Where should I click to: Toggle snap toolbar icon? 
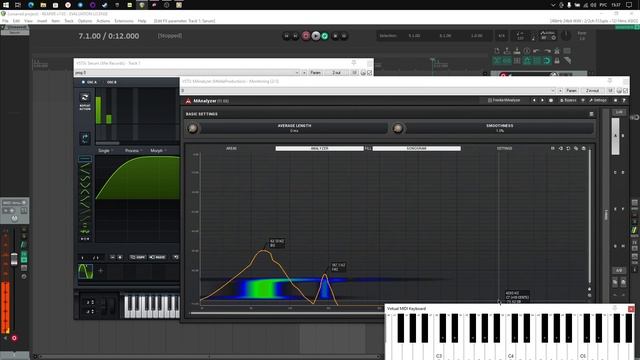tap(547, 61)
